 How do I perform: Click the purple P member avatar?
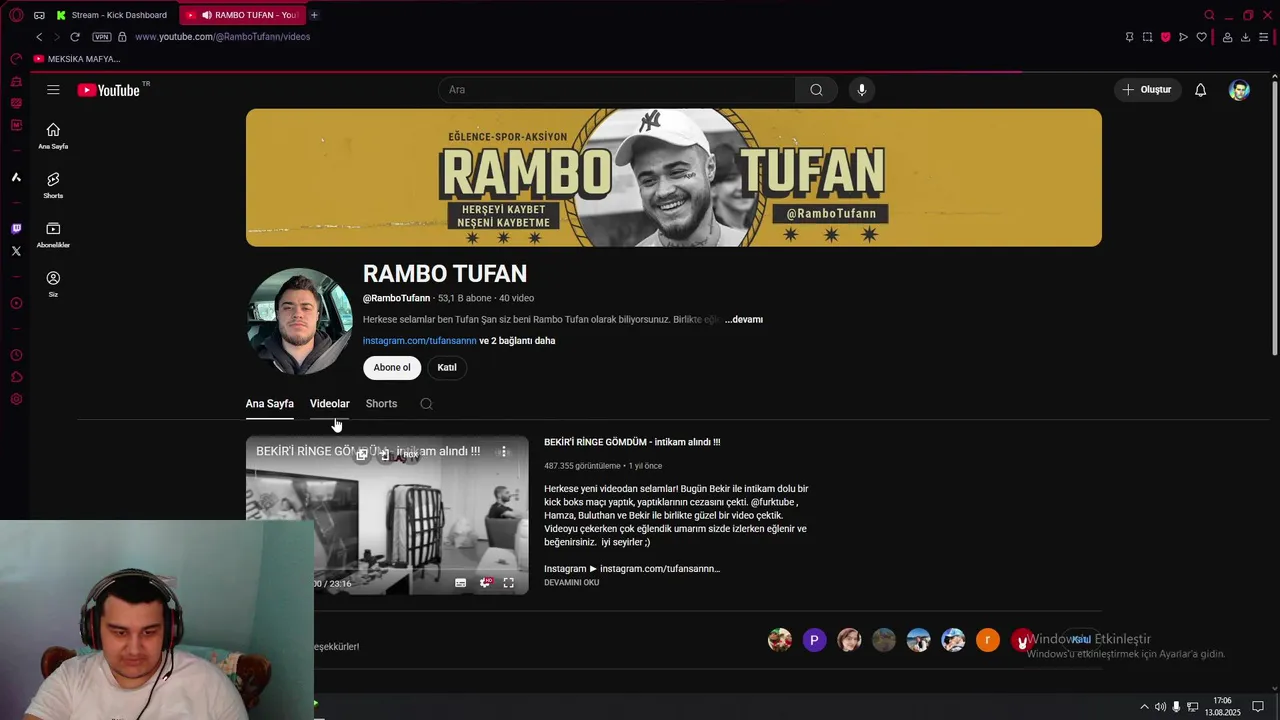[x=814, y=640]
